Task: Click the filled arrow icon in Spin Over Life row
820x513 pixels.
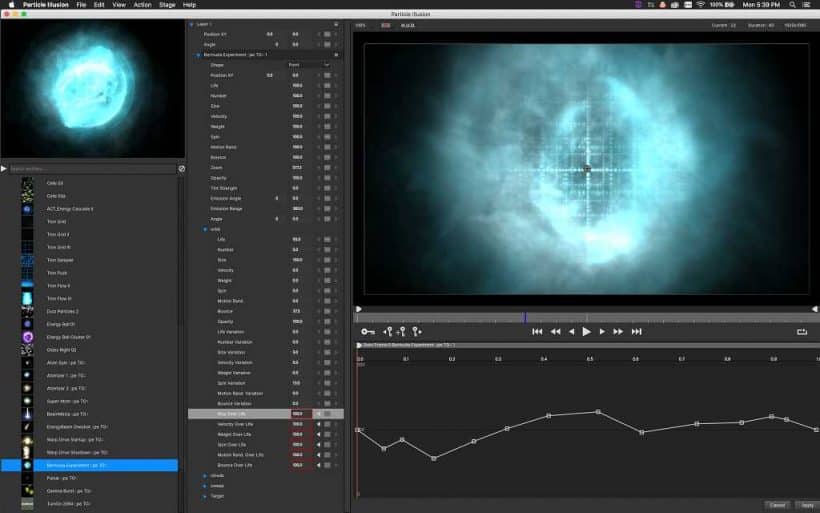Action: point(318,444)
